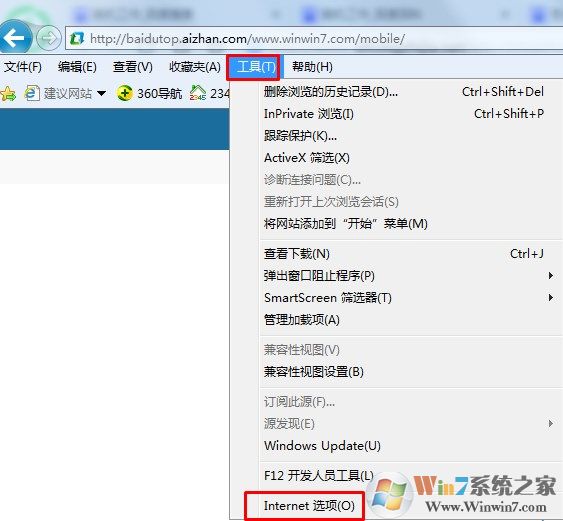Open the 2345 house bookmark icon

[198, 93]
